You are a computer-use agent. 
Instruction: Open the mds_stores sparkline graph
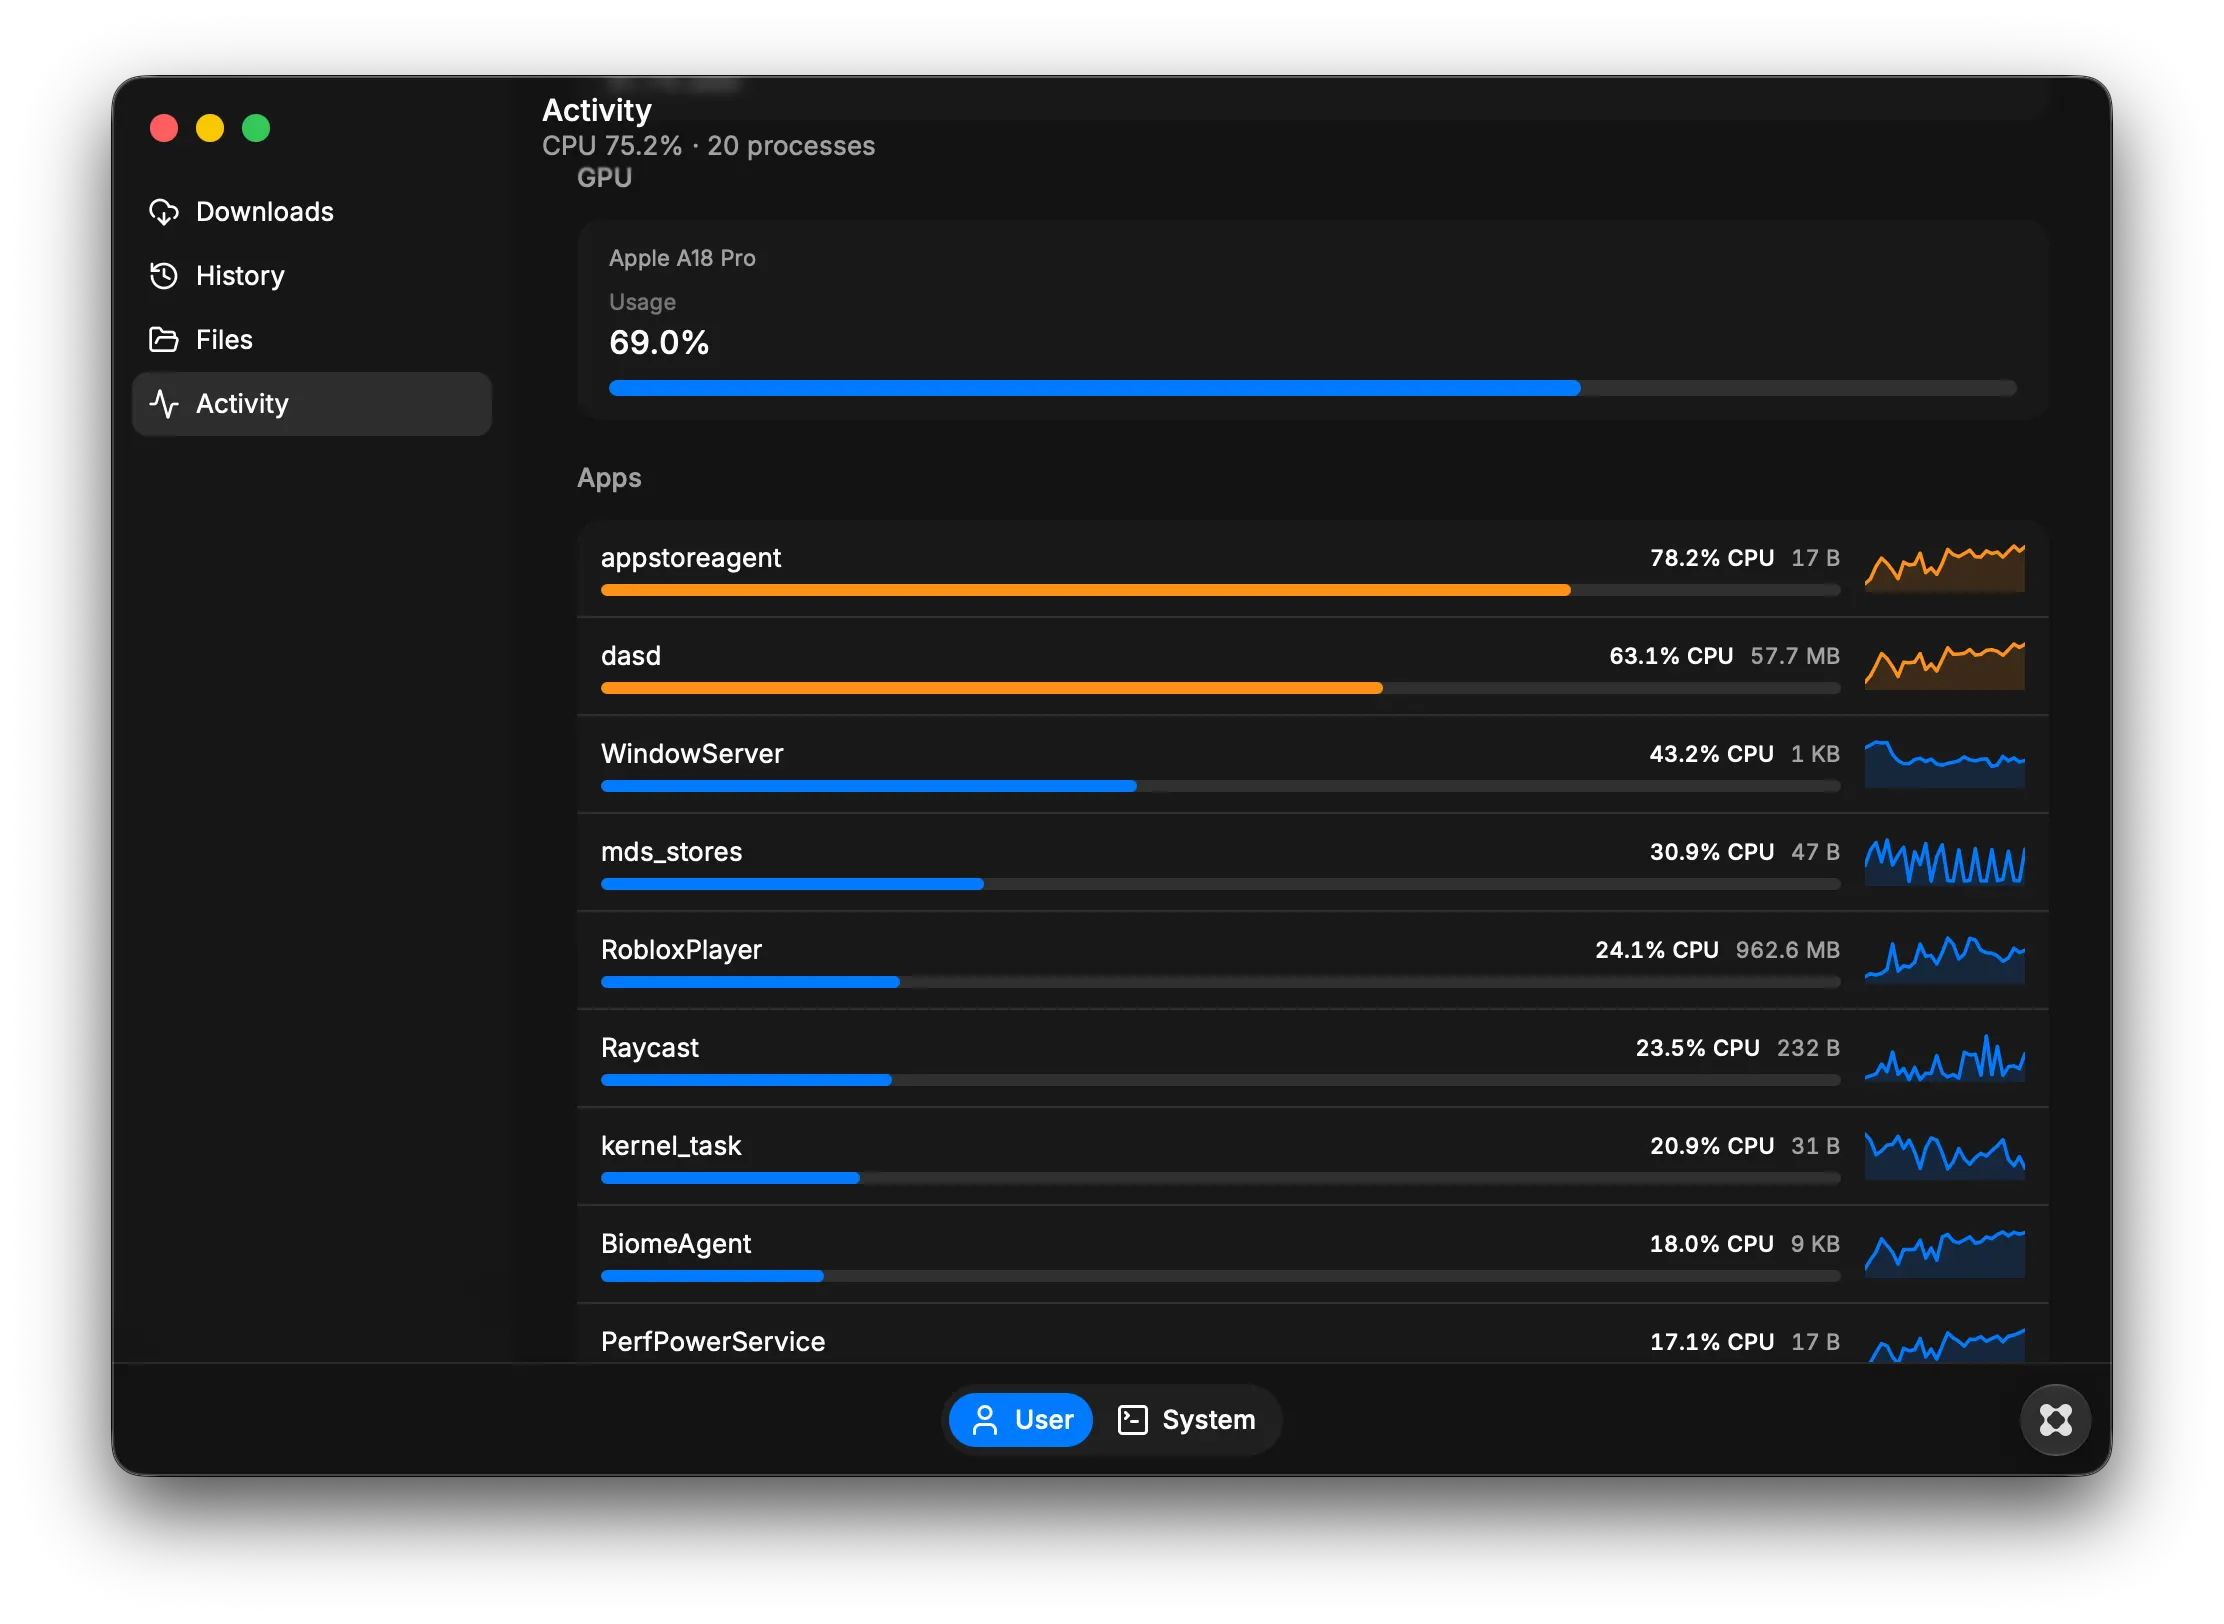tap(1945, 862)
